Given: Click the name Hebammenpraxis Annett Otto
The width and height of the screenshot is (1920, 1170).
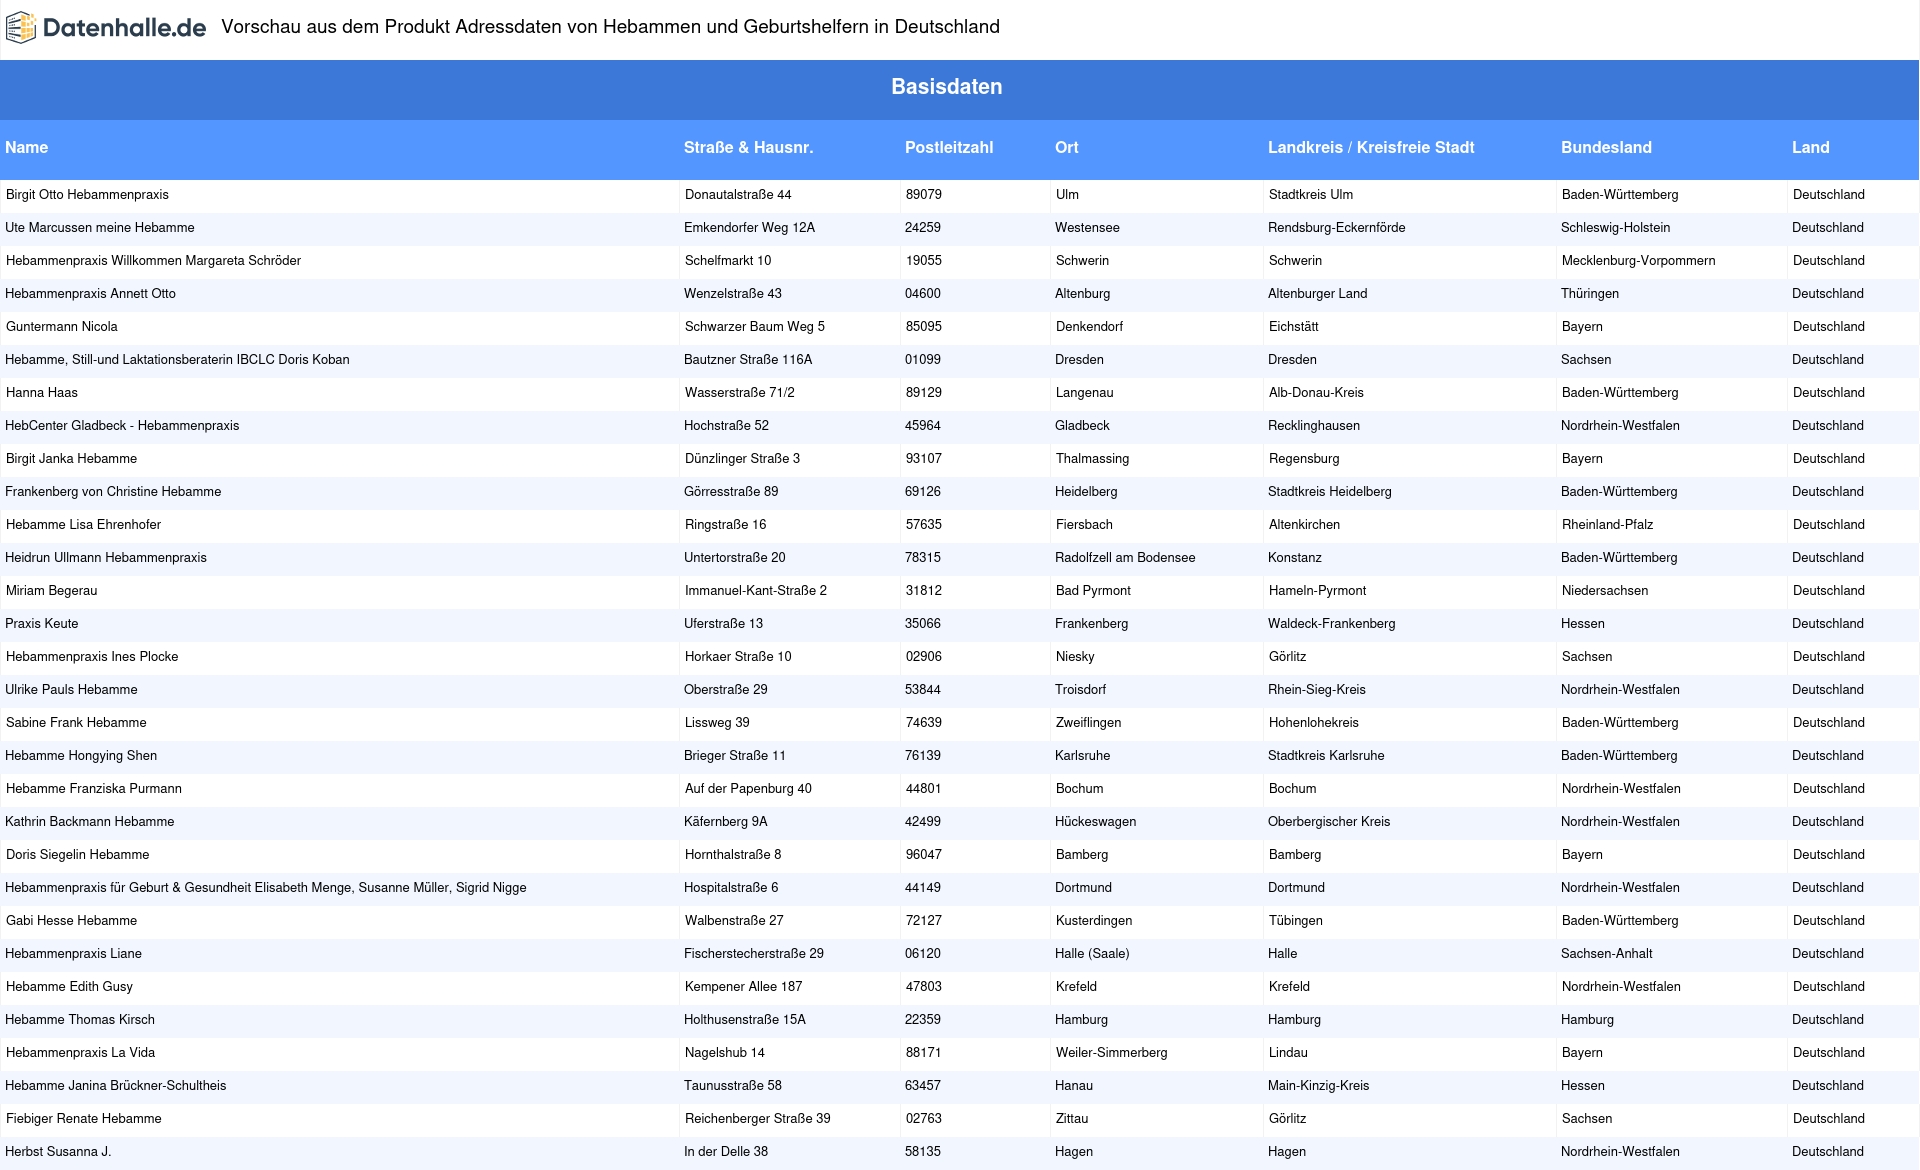Looking at the screenshot, I should point(90,294).
